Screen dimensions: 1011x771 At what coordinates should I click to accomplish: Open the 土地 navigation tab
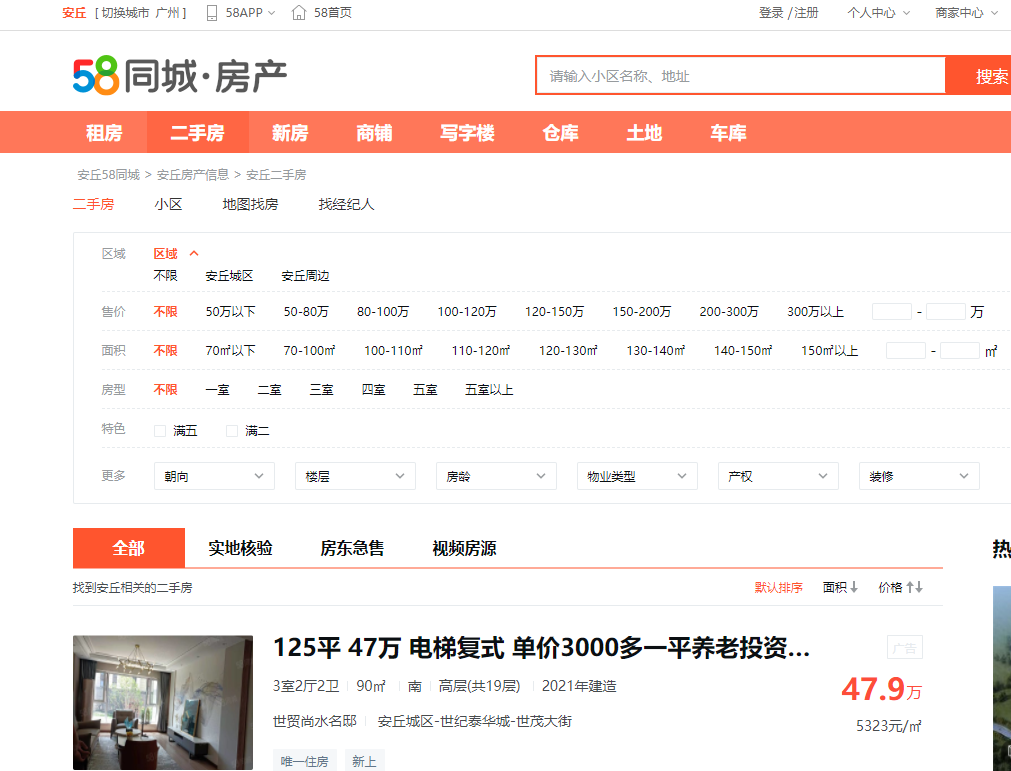click(x=645, y=133)
